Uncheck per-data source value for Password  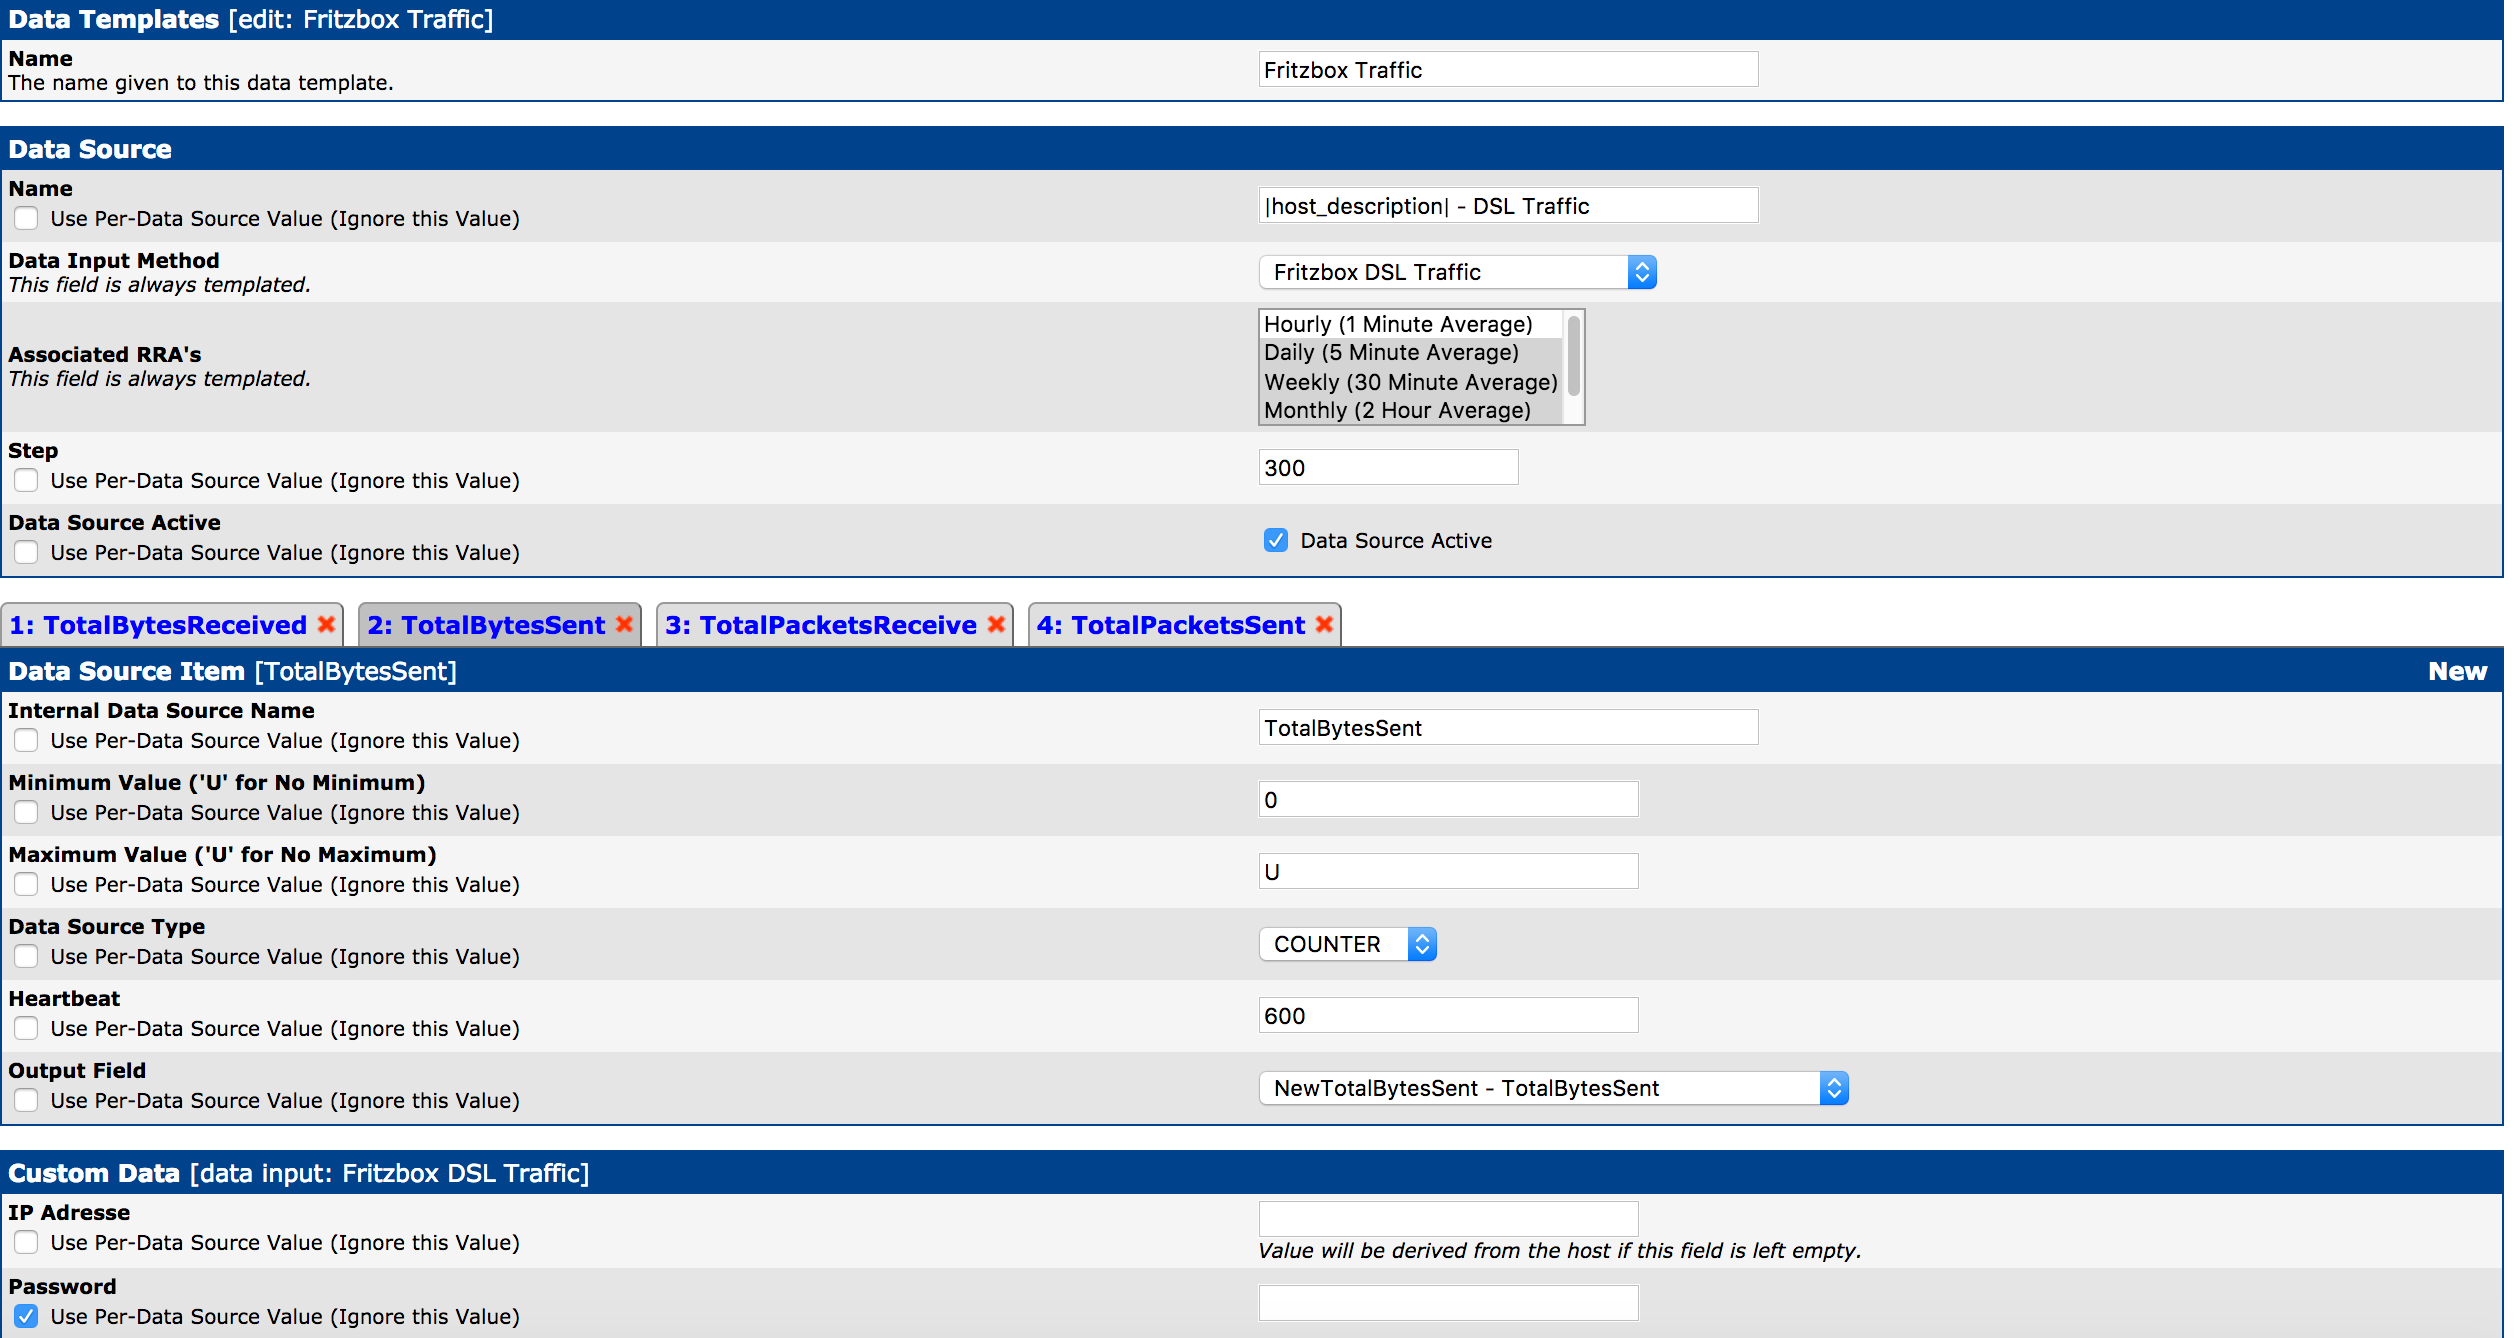(26, 1316)
